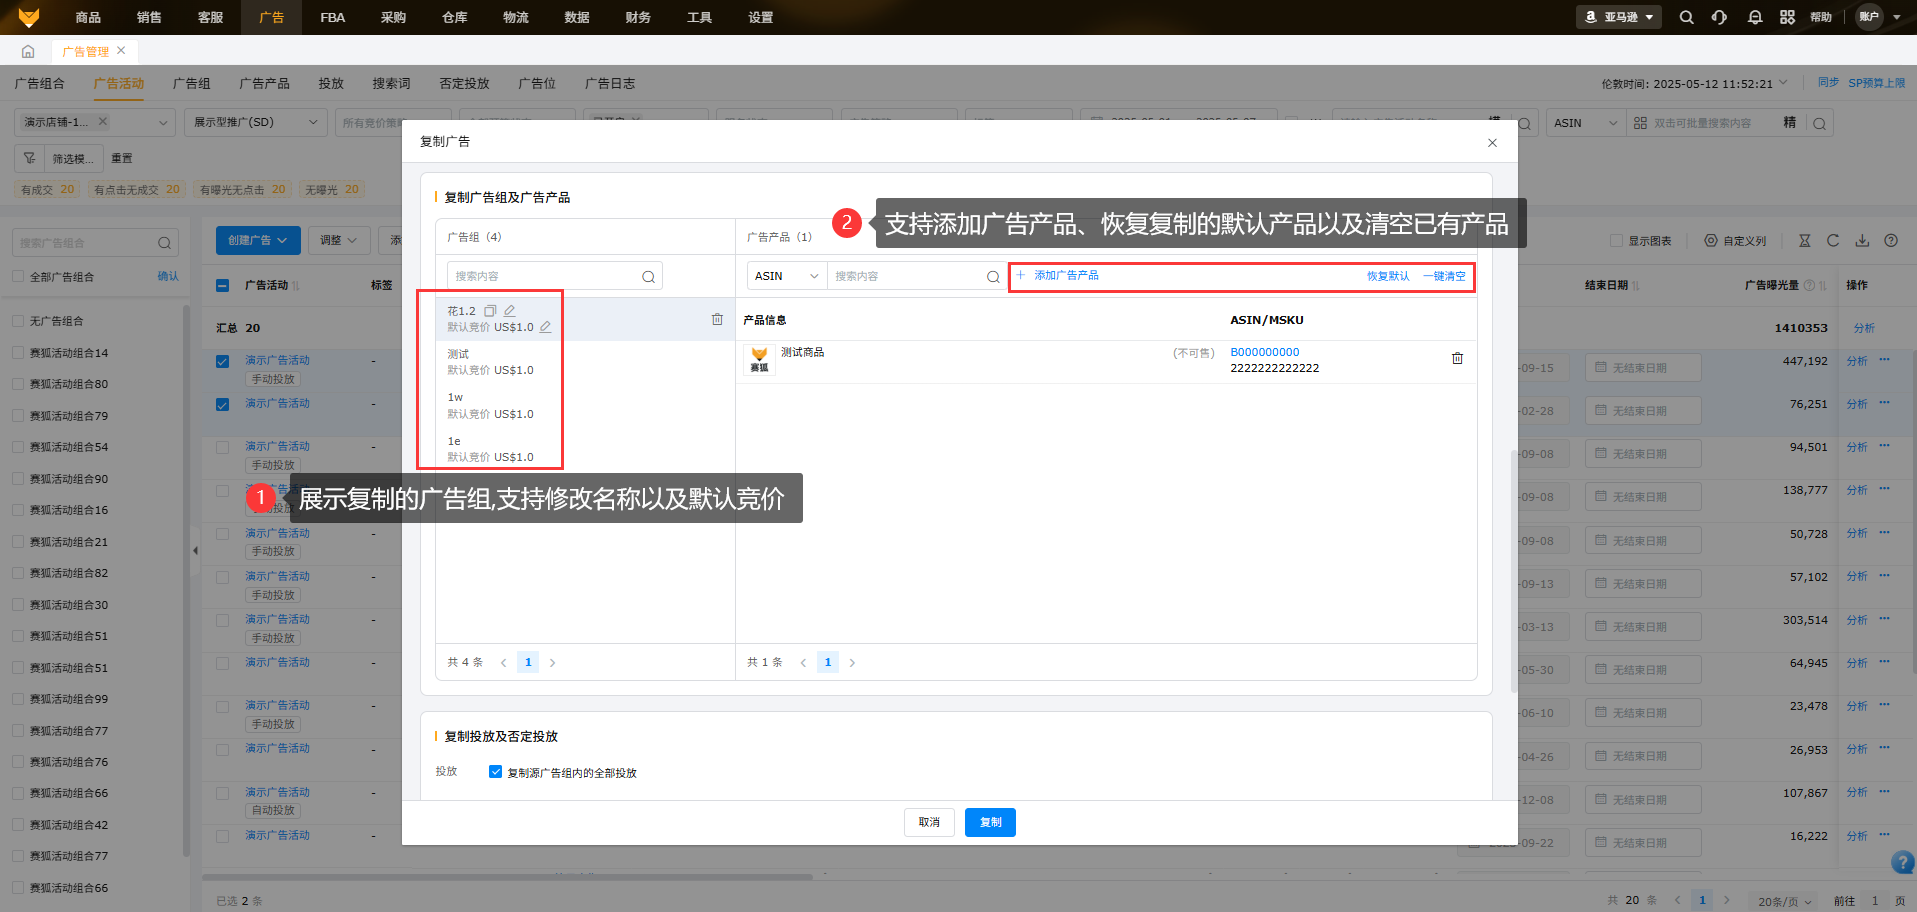Check 赛狐活动组合54 in sidebar

pyautogui.click(x=18, y=447)
